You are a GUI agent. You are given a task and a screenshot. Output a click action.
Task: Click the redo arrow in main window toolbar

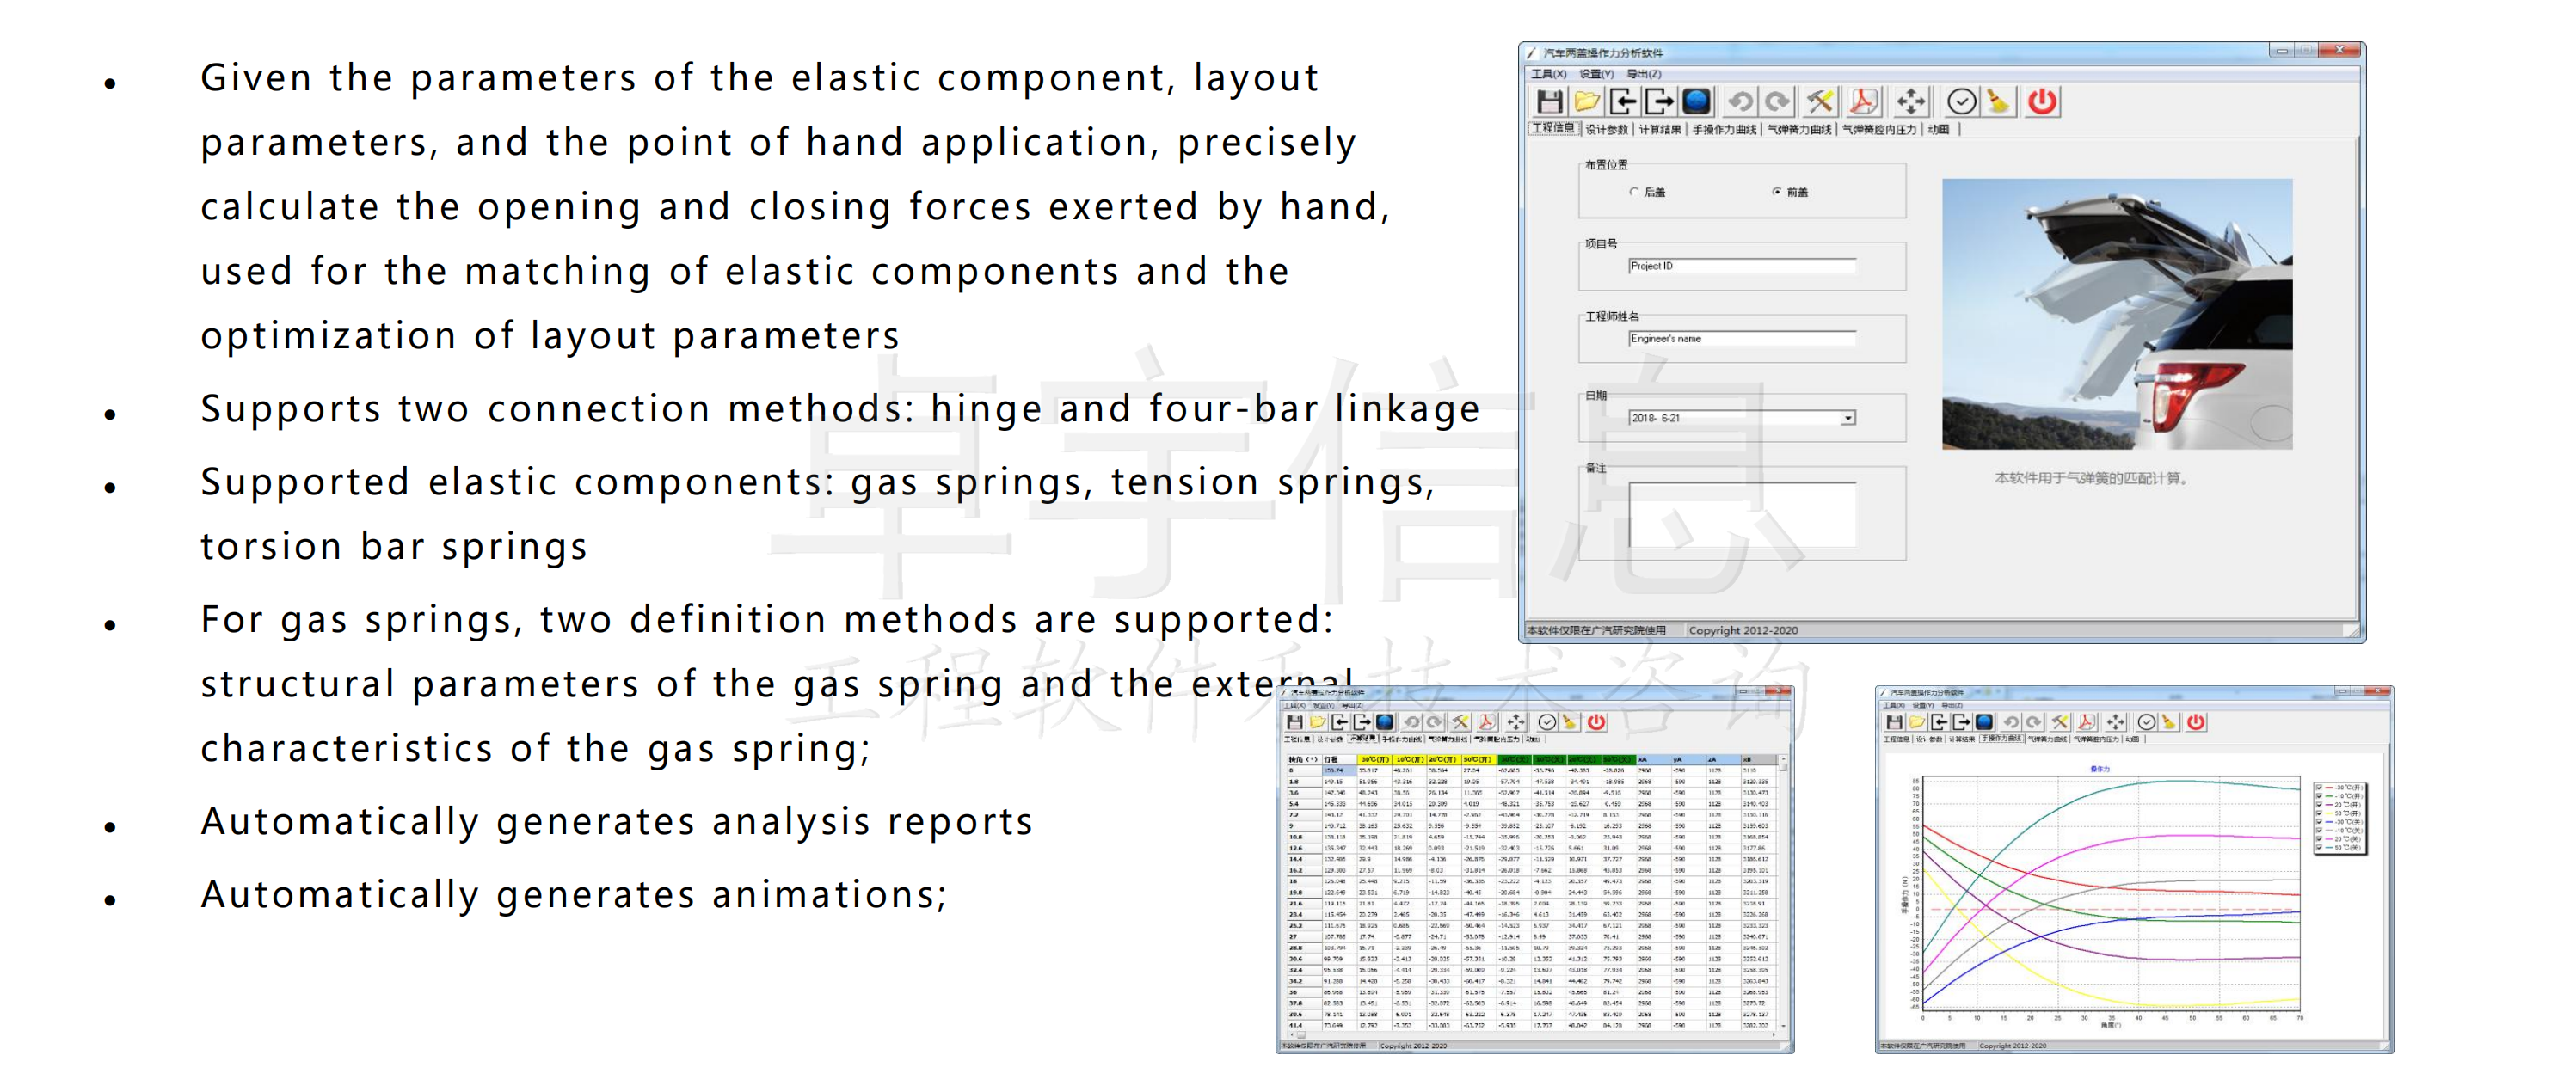[1778, 102]
